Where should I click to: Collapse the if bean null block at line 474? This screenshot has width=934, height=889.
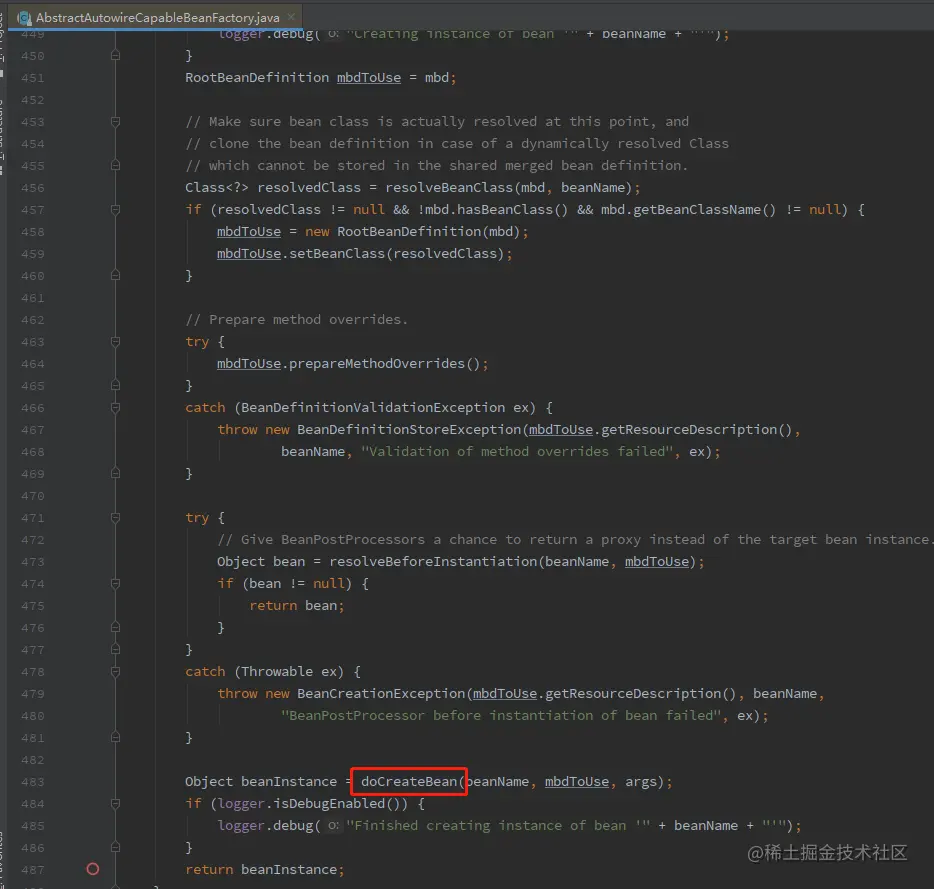(116, 584)
